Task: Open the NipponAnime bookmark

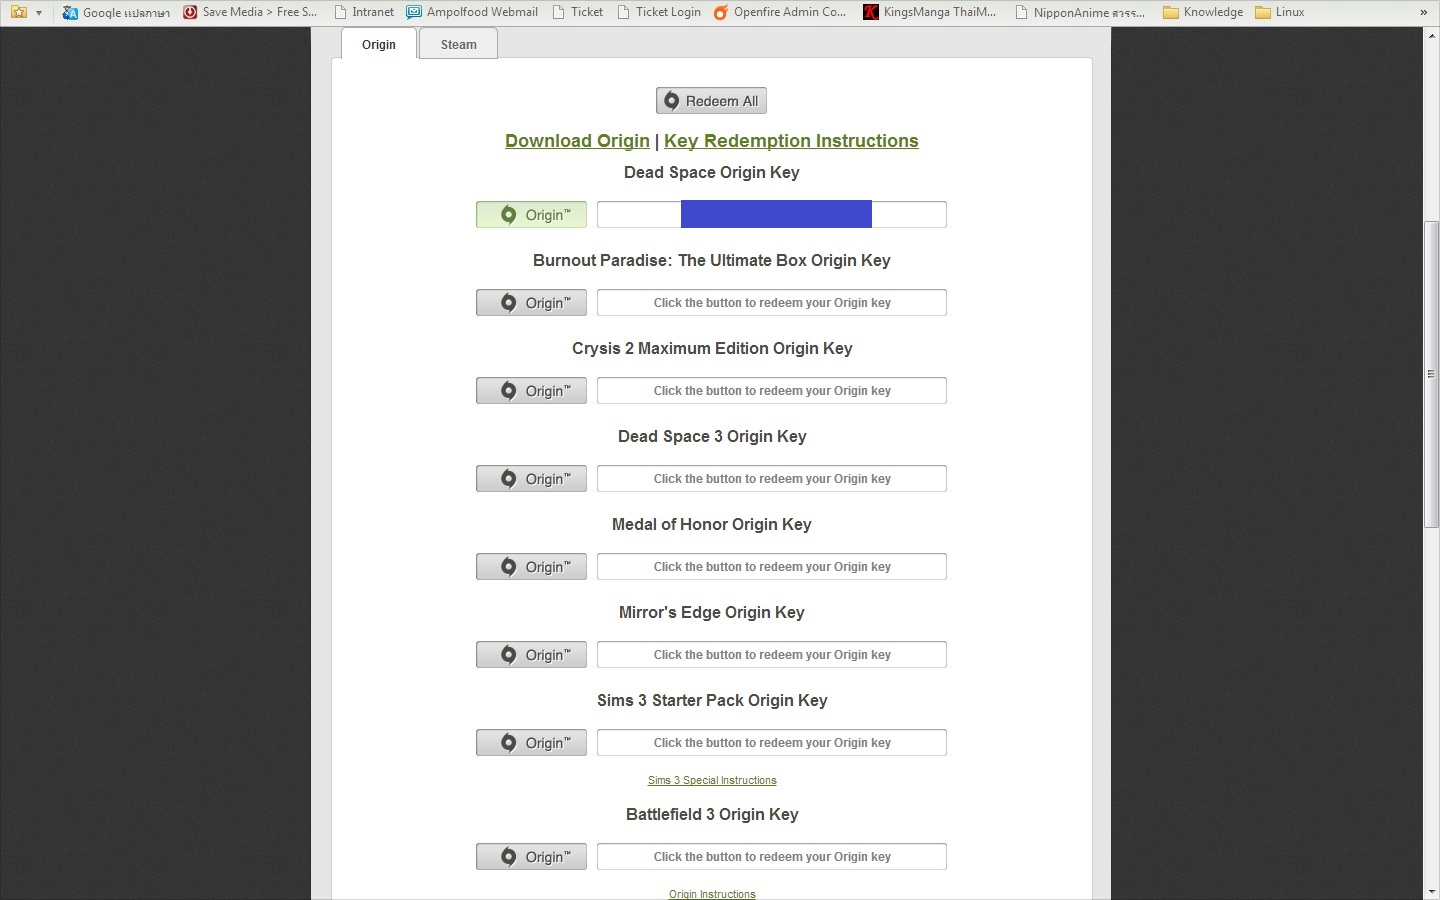Action: [x=1080, y=12]
